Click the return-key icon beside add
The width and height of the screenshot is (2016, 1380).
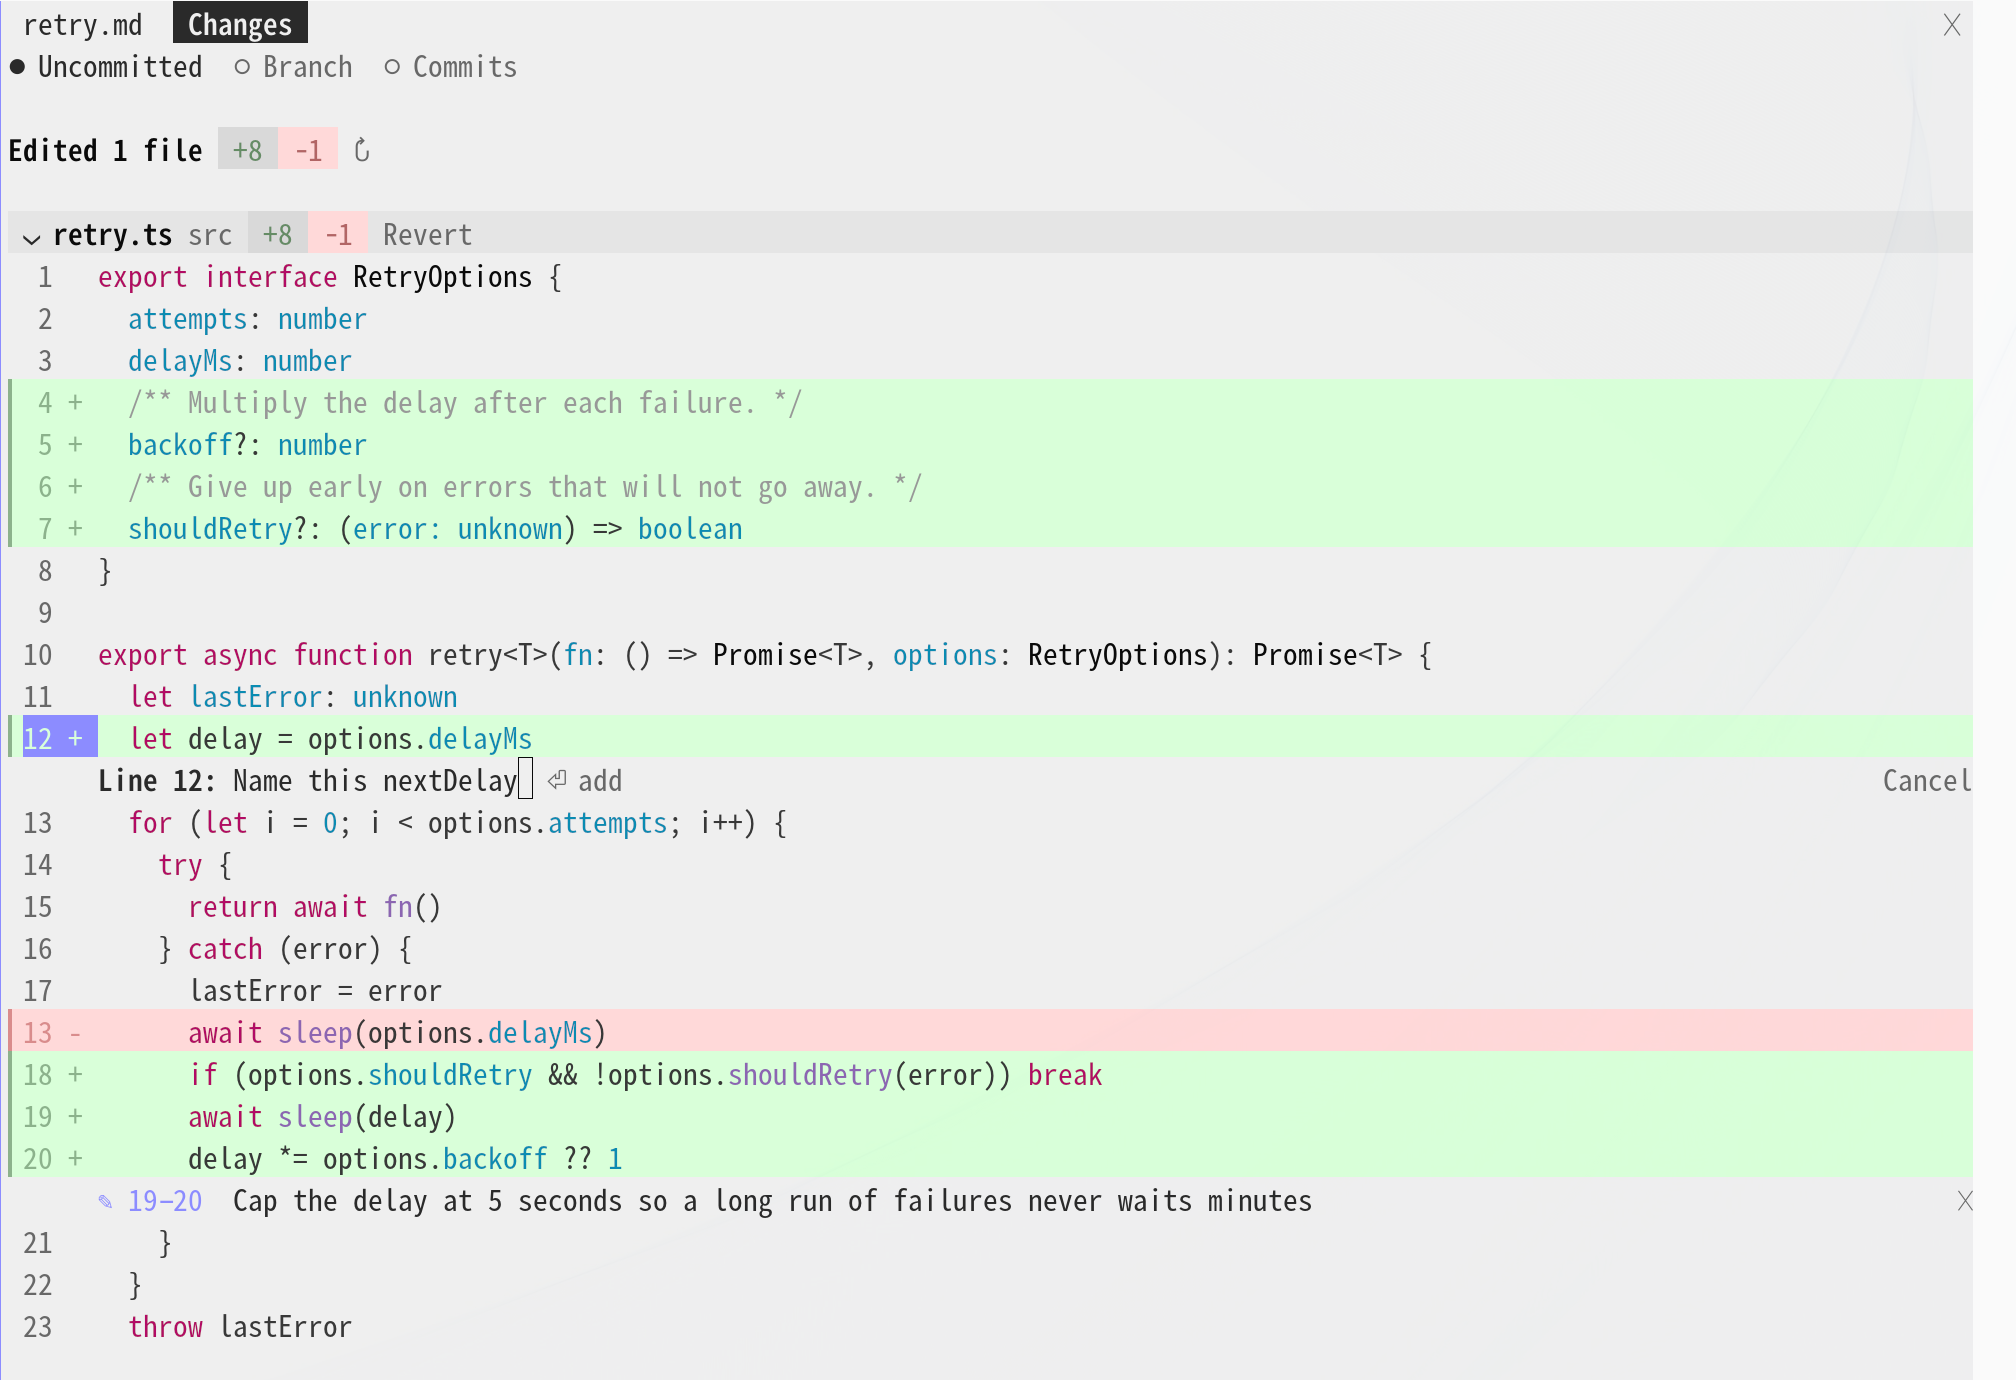tap(557, 780)
